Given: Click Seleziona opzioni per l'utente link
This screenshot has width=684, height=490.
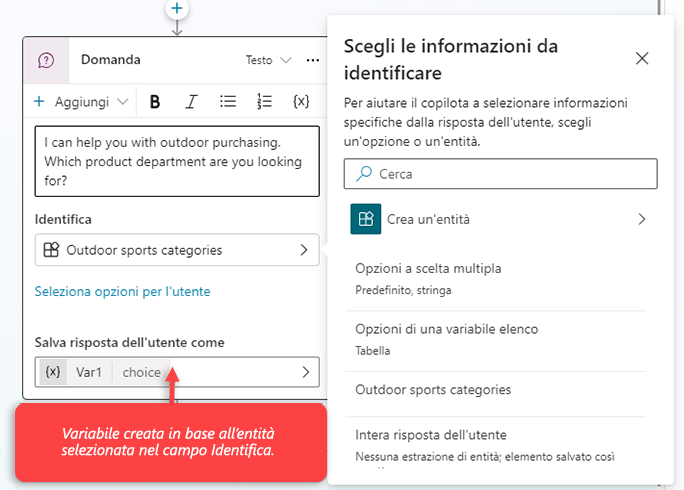Looking at the screenshot, I should point(122,292).
